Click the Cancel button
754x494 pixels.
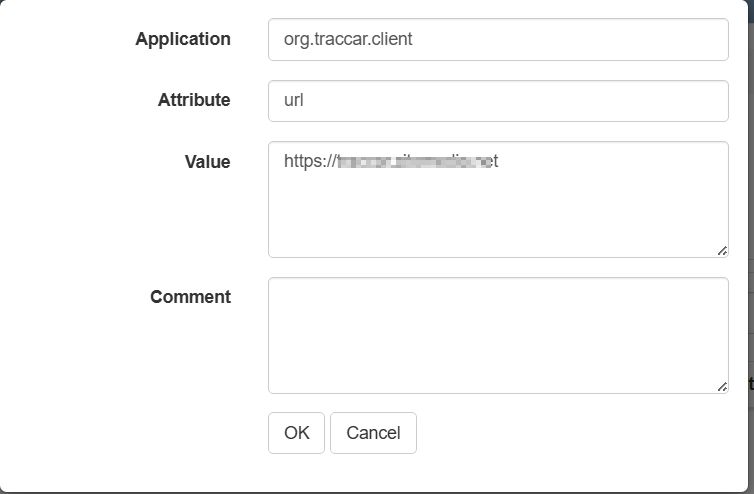[x=373, y=433]
